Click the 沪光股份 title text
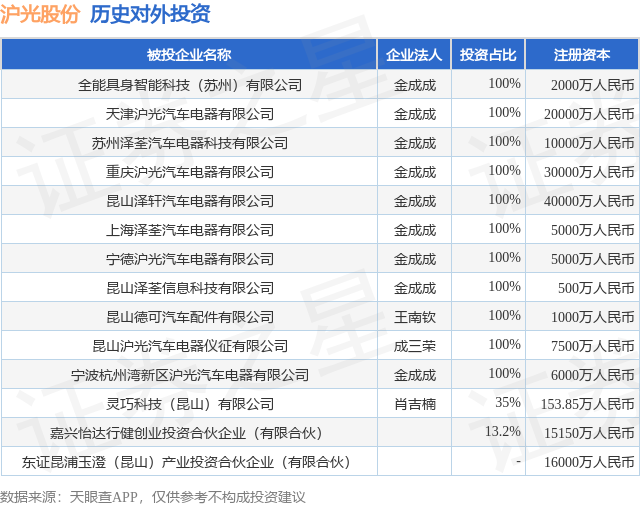 pos(40,14)
